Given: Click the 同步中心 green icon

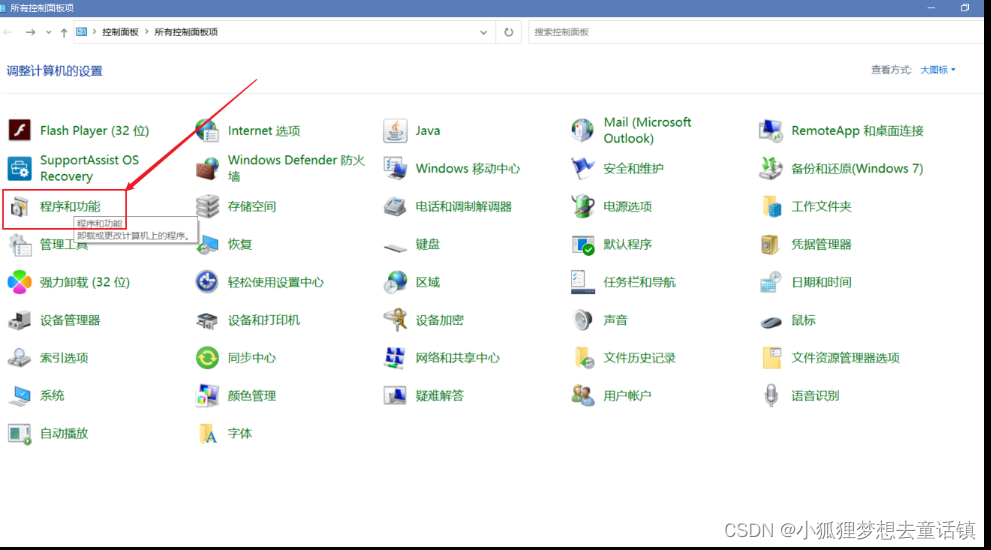Looking at the screenshot, I should tap(207, 358).
